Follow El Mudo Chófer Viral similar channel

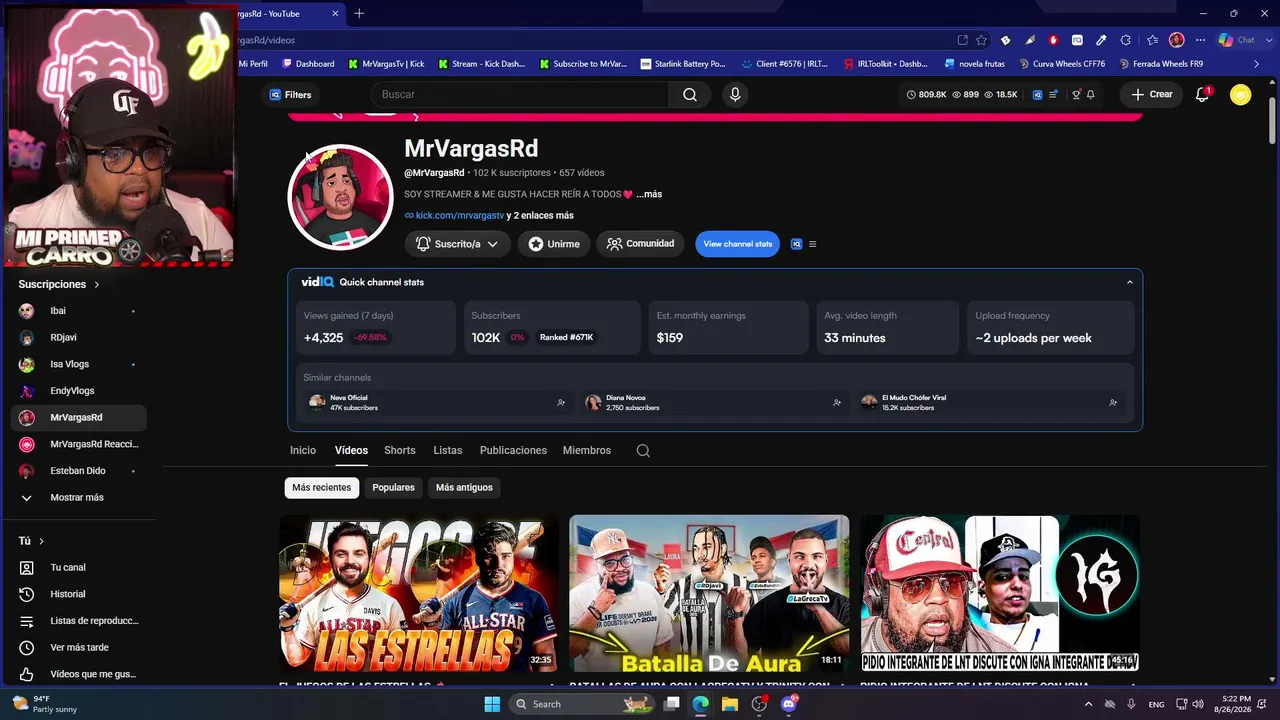(x=1113, y=403)
